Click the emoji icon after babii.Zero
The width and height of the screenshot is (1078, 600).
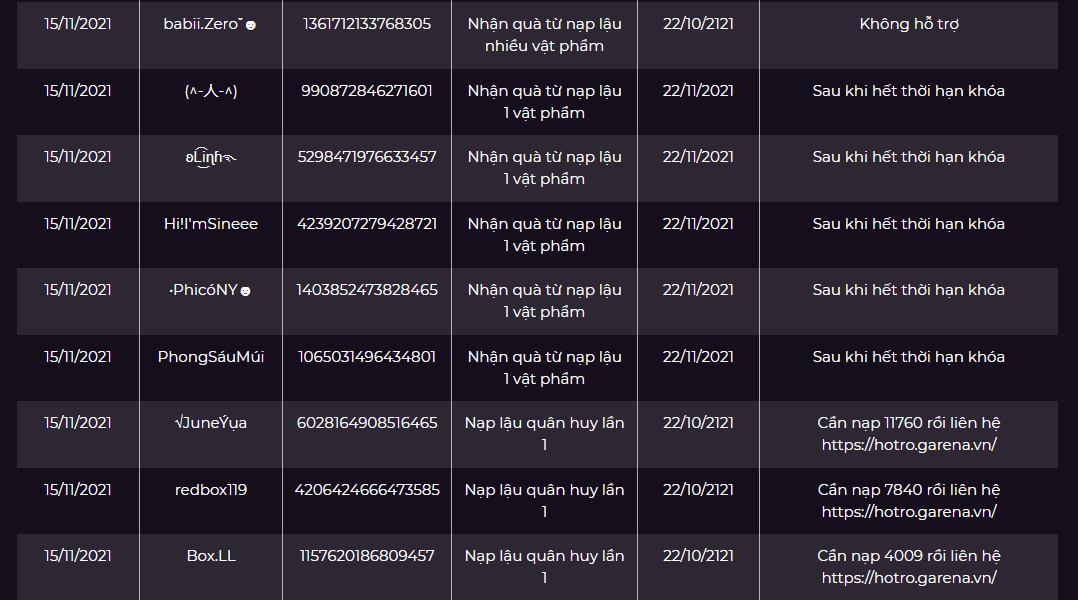coord(251,25)
